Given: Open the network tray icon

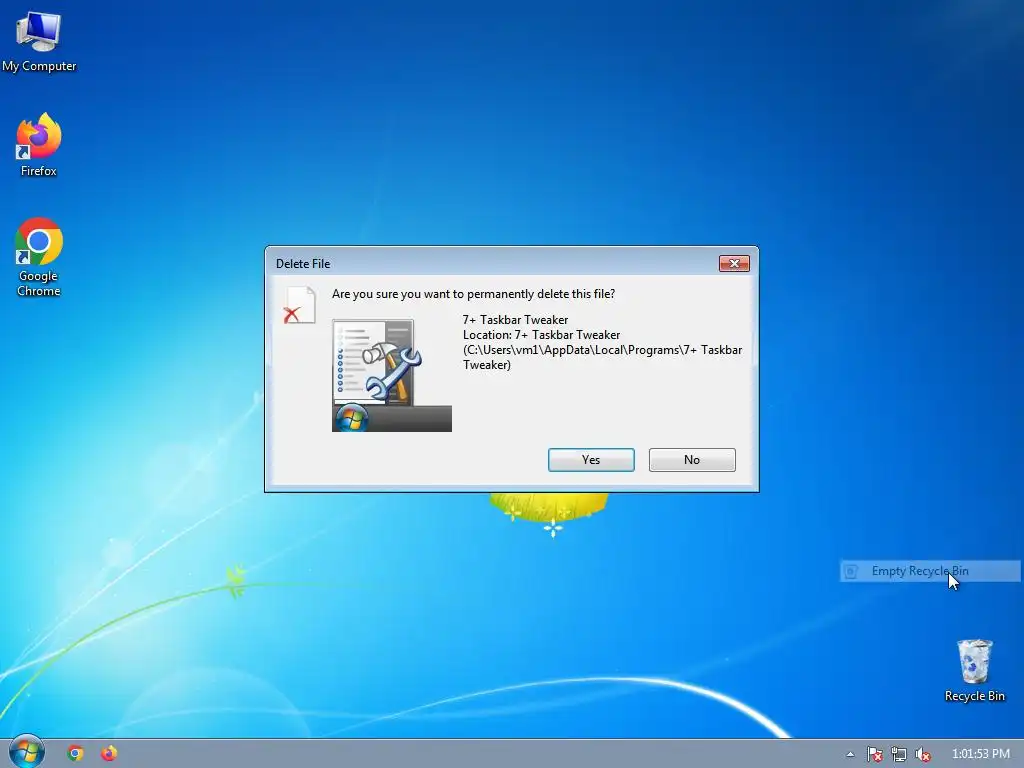Looking at the screenshot, I should (x=899, y=754).
